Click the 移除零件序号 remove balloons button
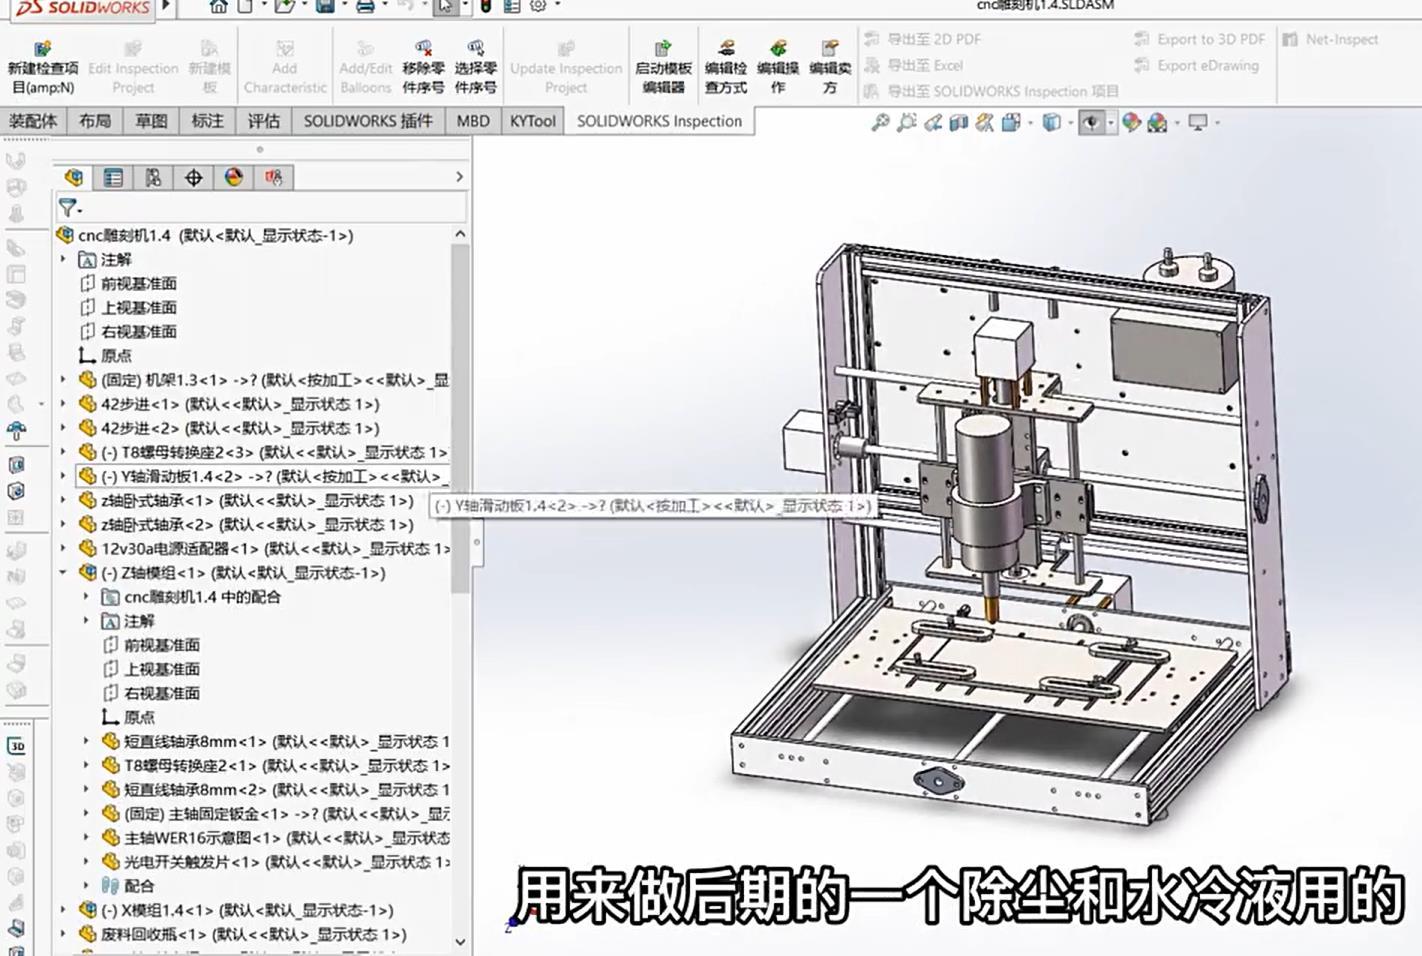 [423, 68]
